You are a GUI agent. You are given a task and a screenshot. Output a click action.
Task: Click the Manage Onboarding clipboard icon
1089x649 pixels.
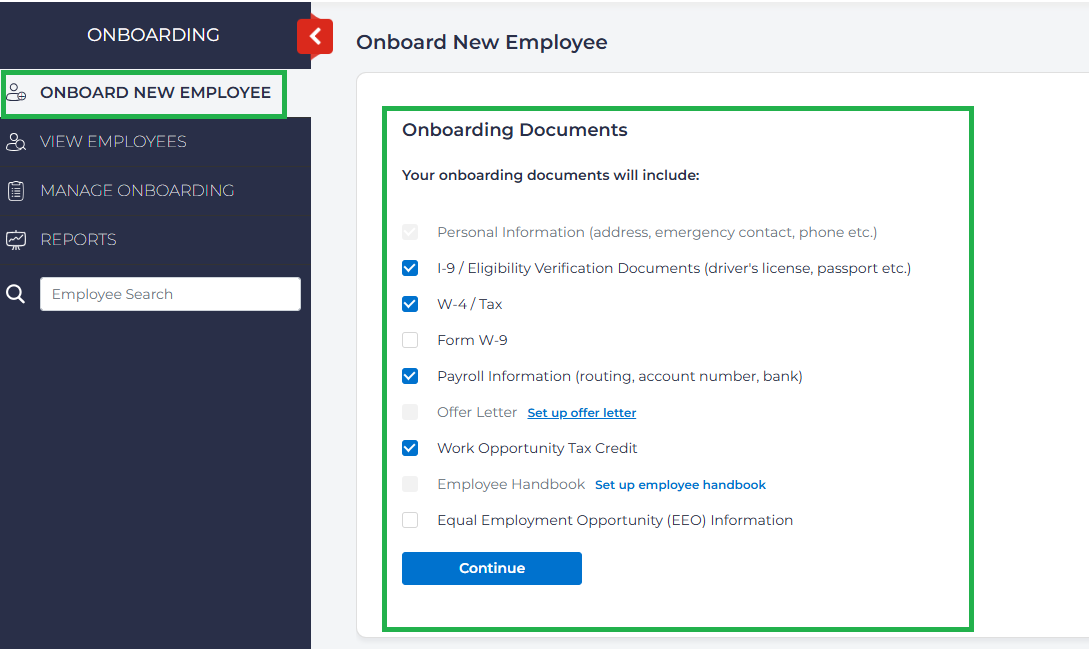pyautogui.click(x=16, y=191)
